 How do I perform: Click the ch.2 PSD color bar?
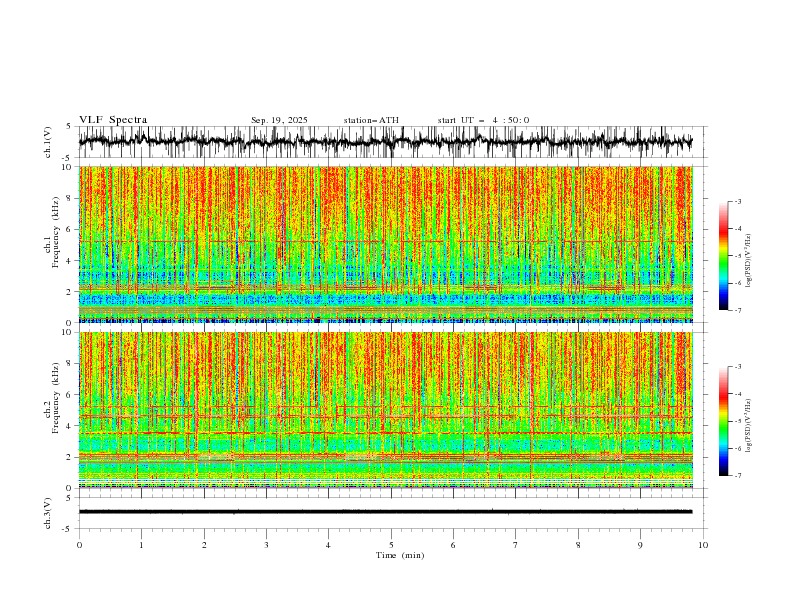(x=723, y=421)
